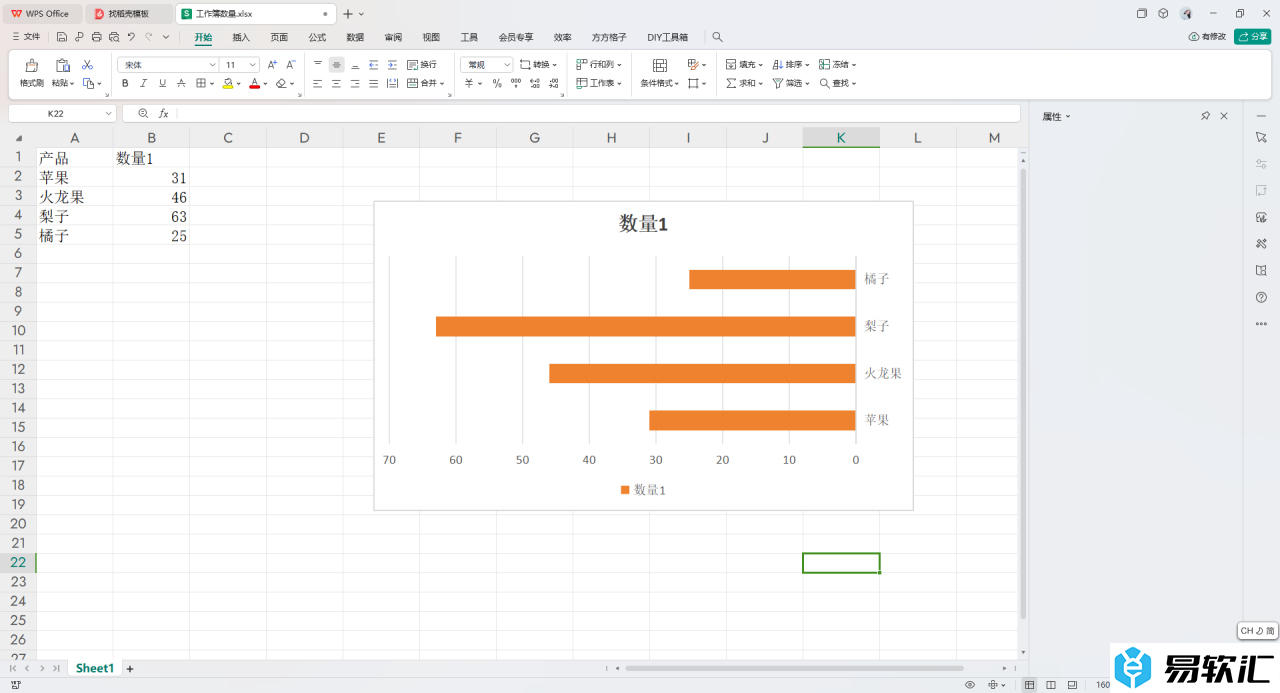Click the Strikethrough formatting icon
Screen dimensions: 1280x693
[x=181, y=84]
